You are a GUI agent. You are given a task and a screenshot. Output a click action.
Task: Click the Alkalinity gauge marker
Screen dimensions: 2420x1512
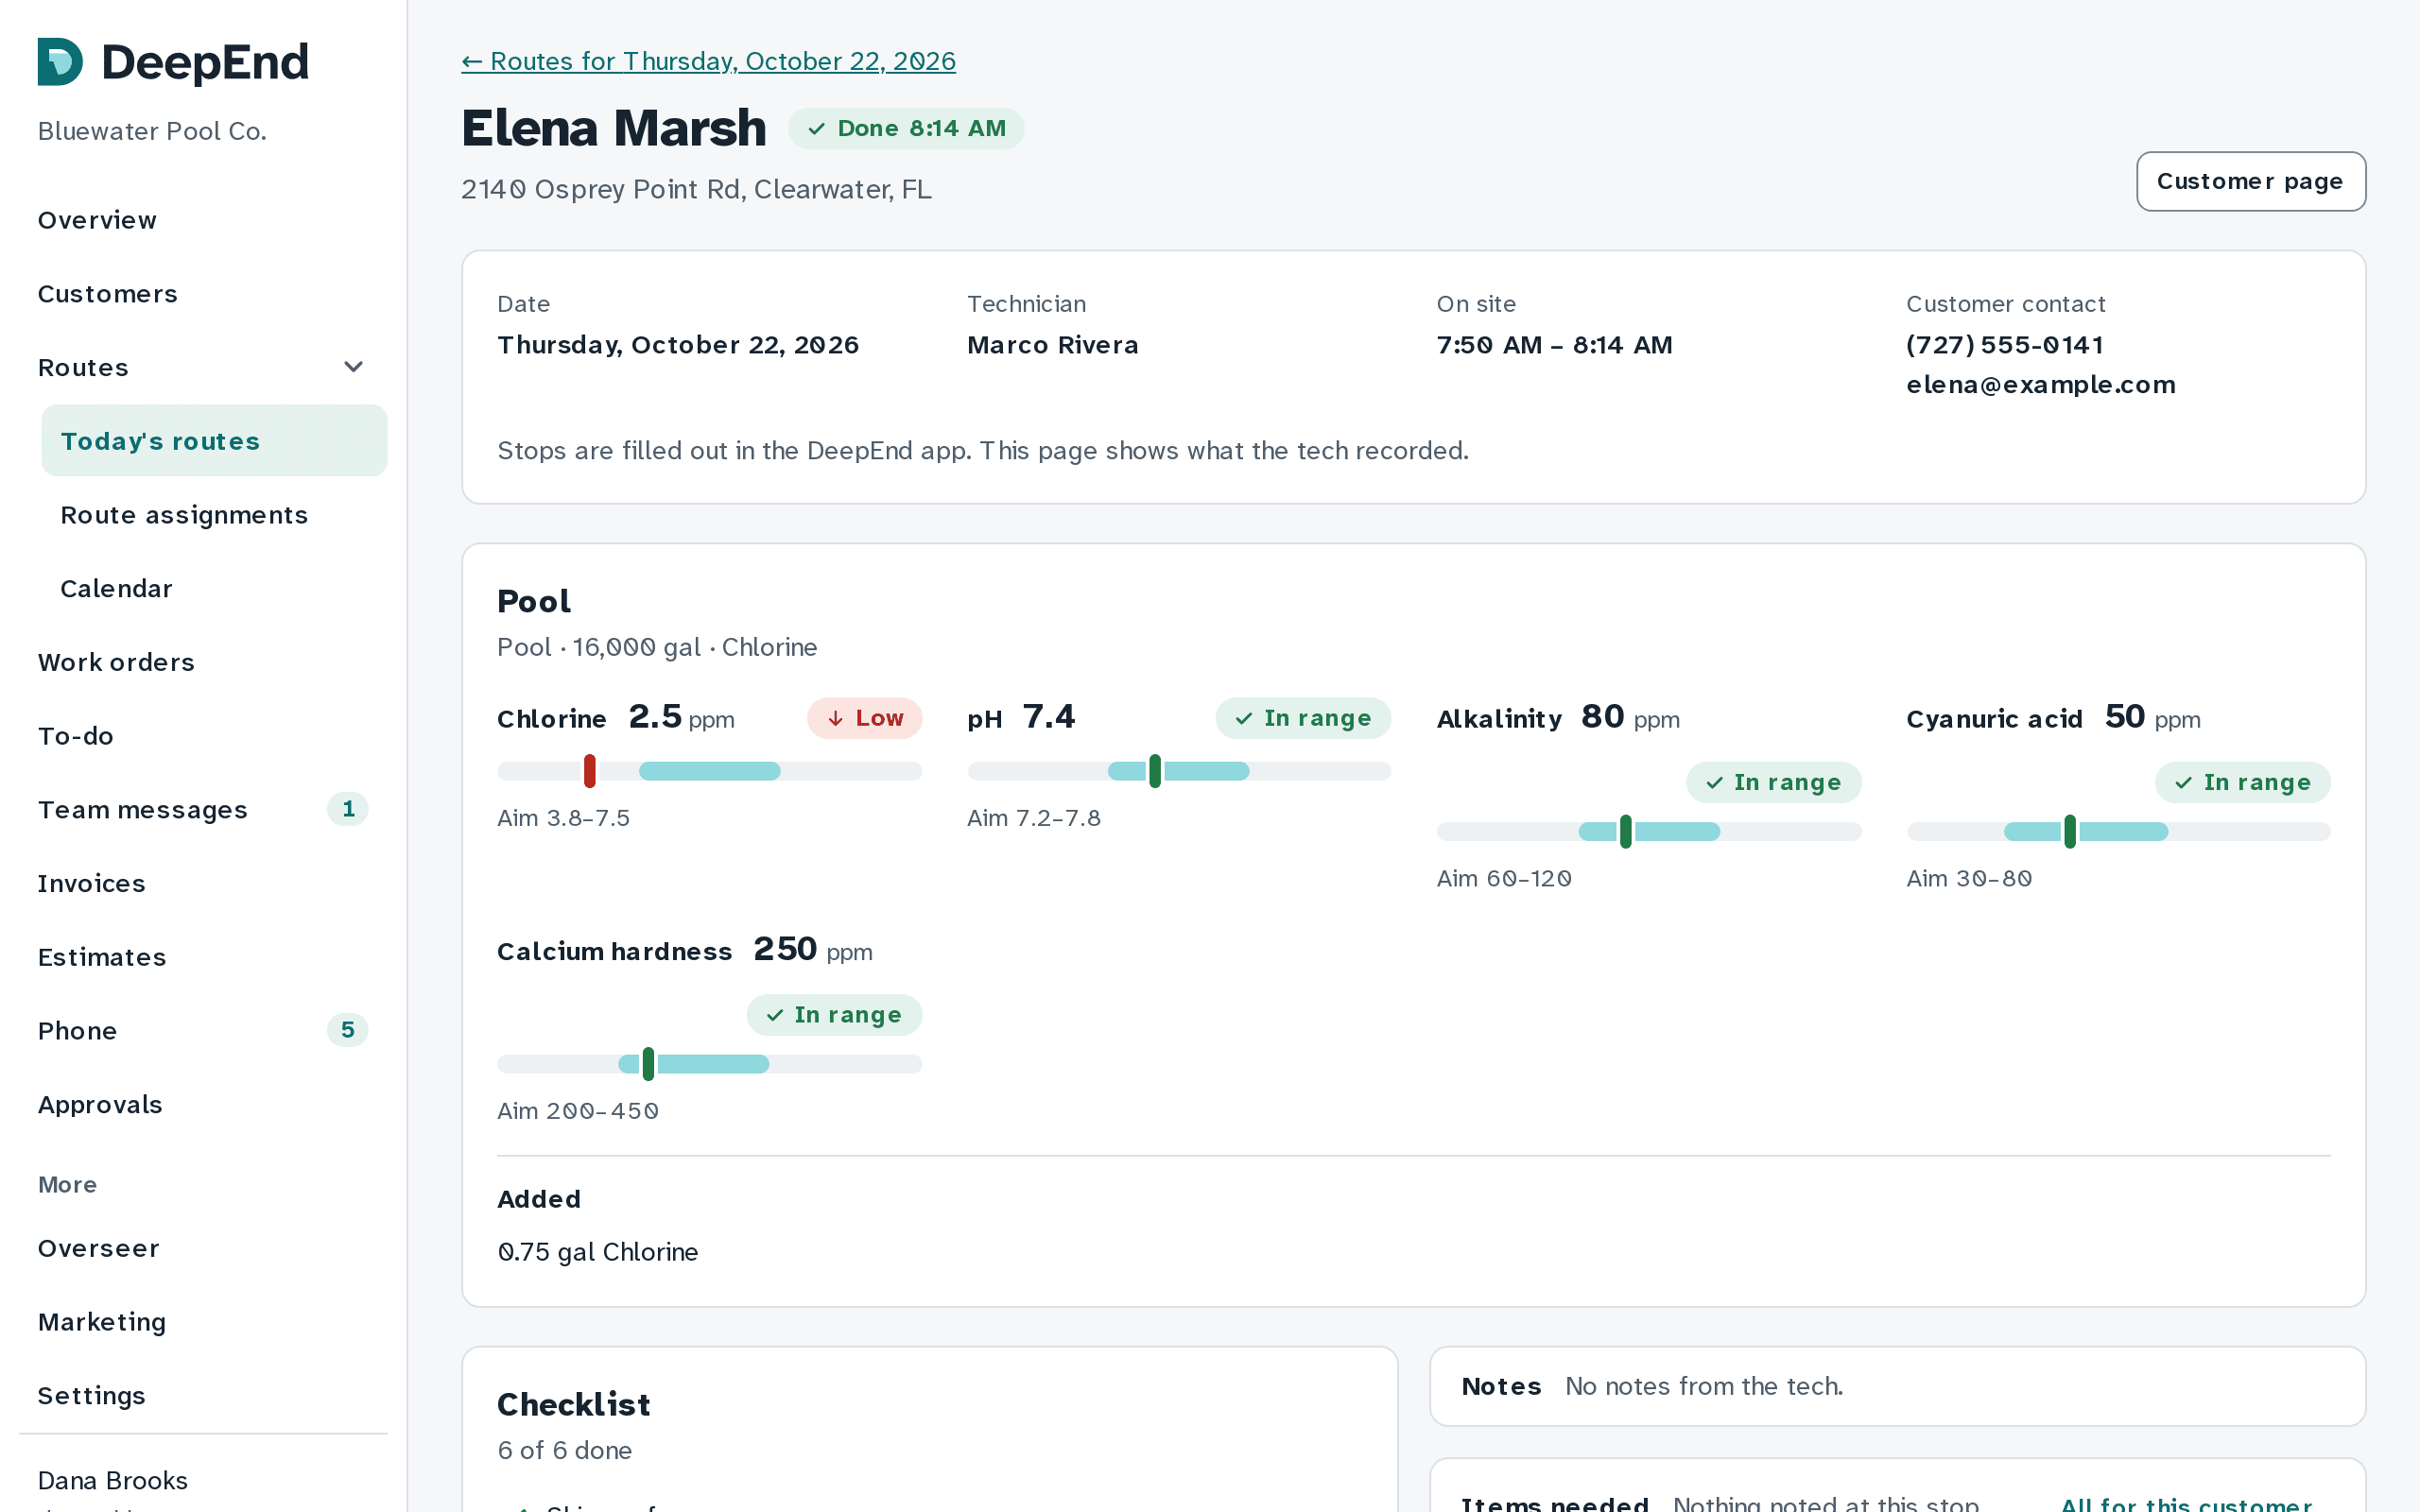point(1626,831)
